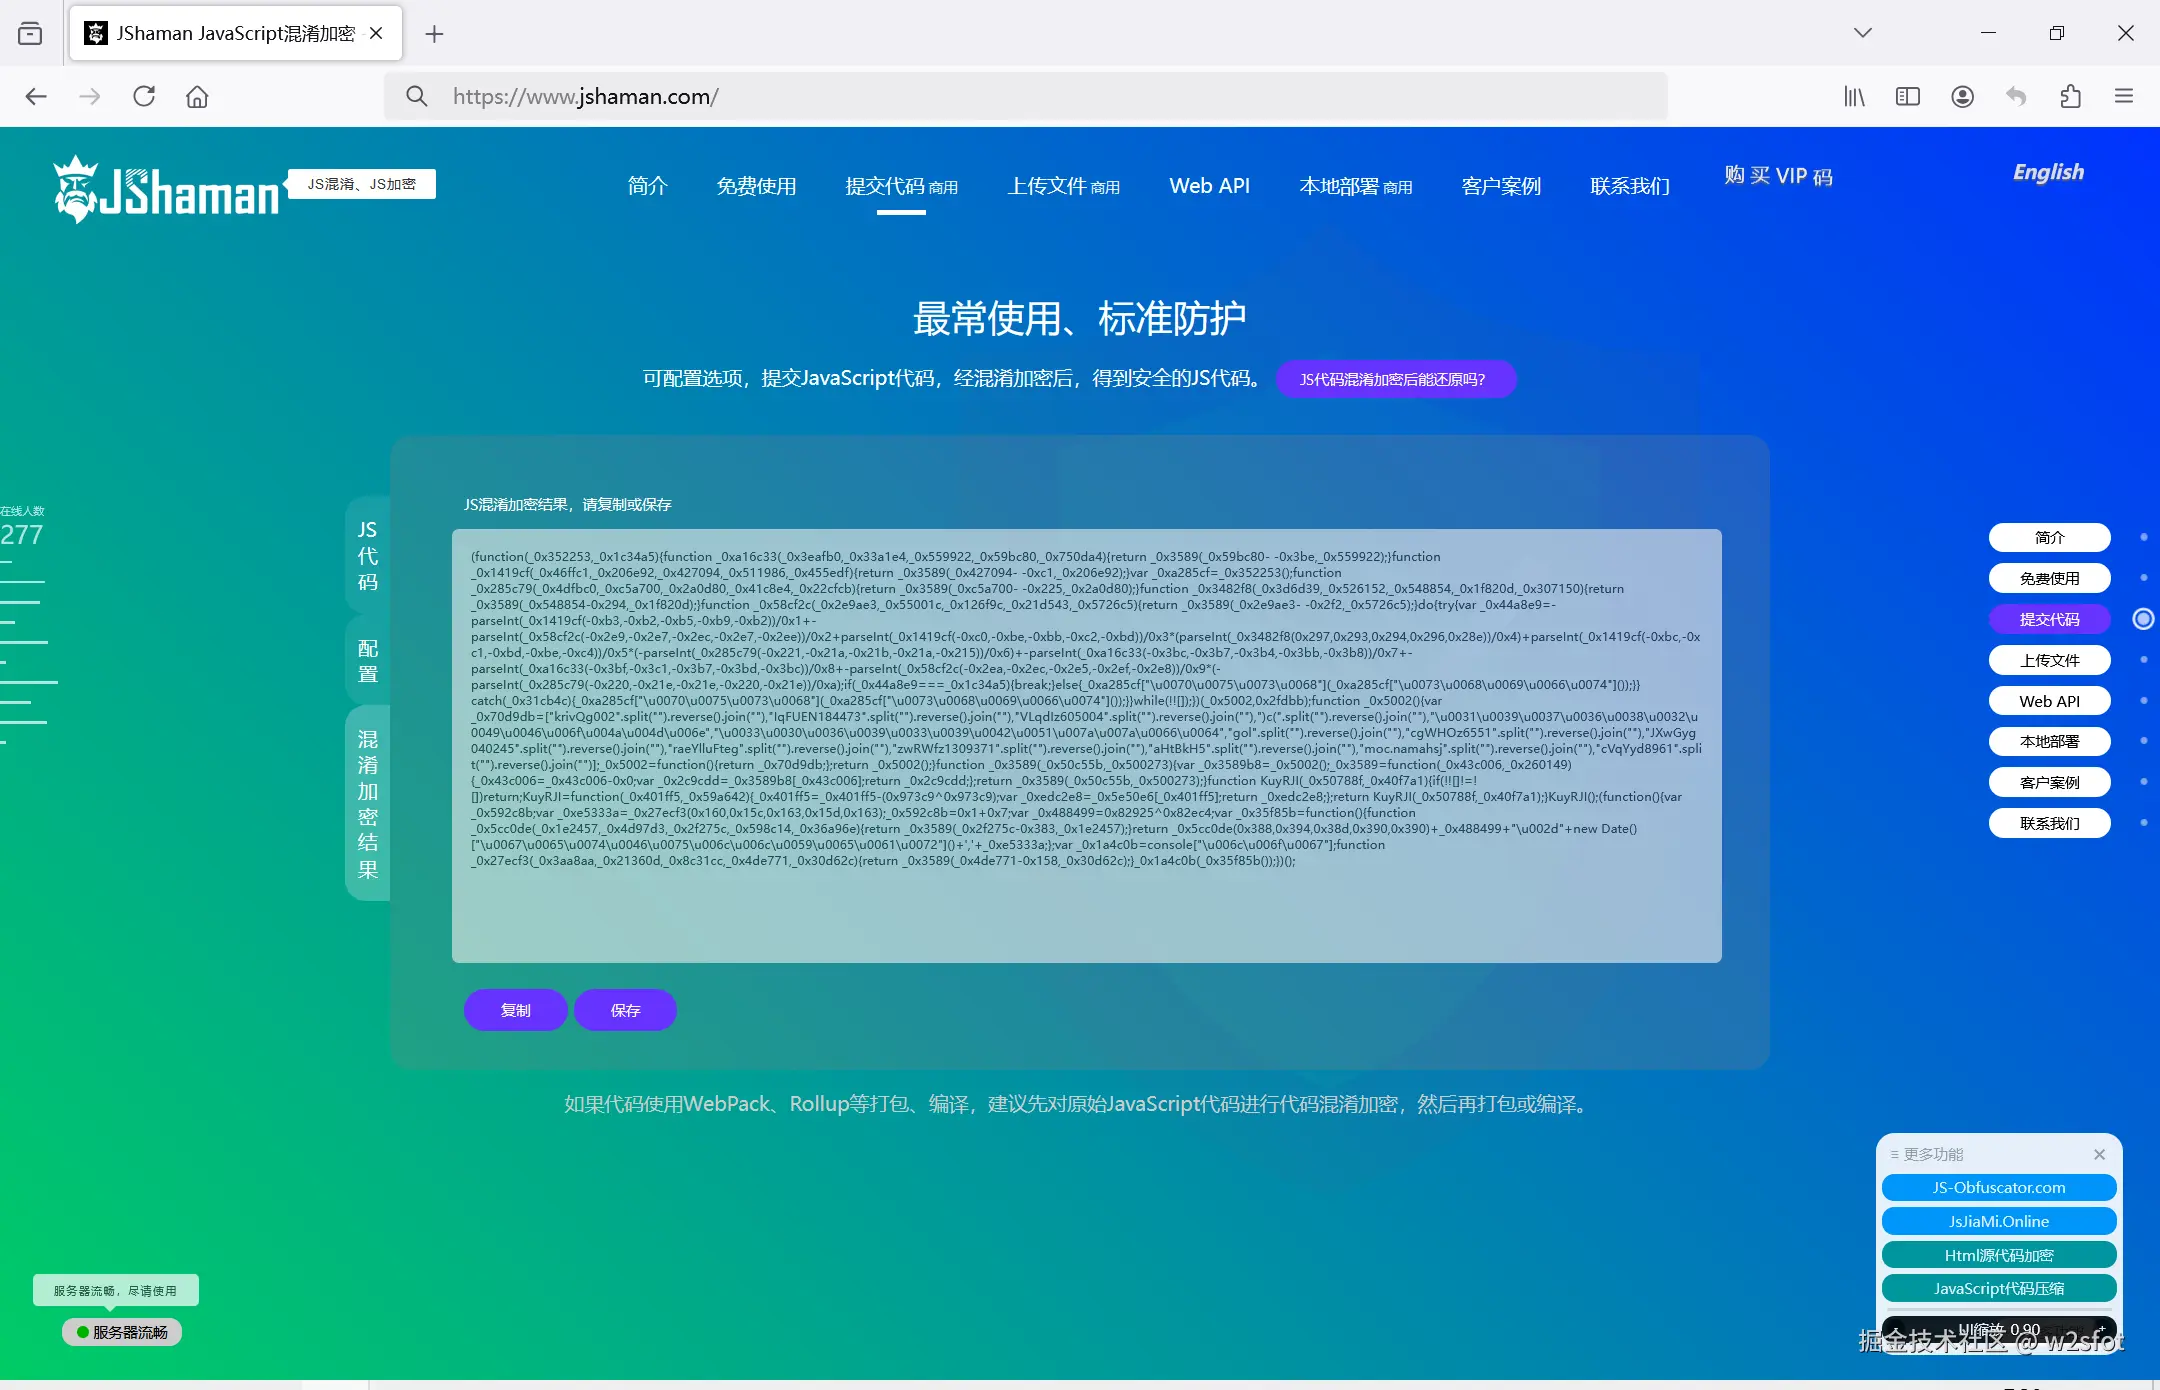This screenshot has width=2160, height=1390.
Task: Open the hamburger icon on 更多功能 panel
Action: click(1895, 1155)
